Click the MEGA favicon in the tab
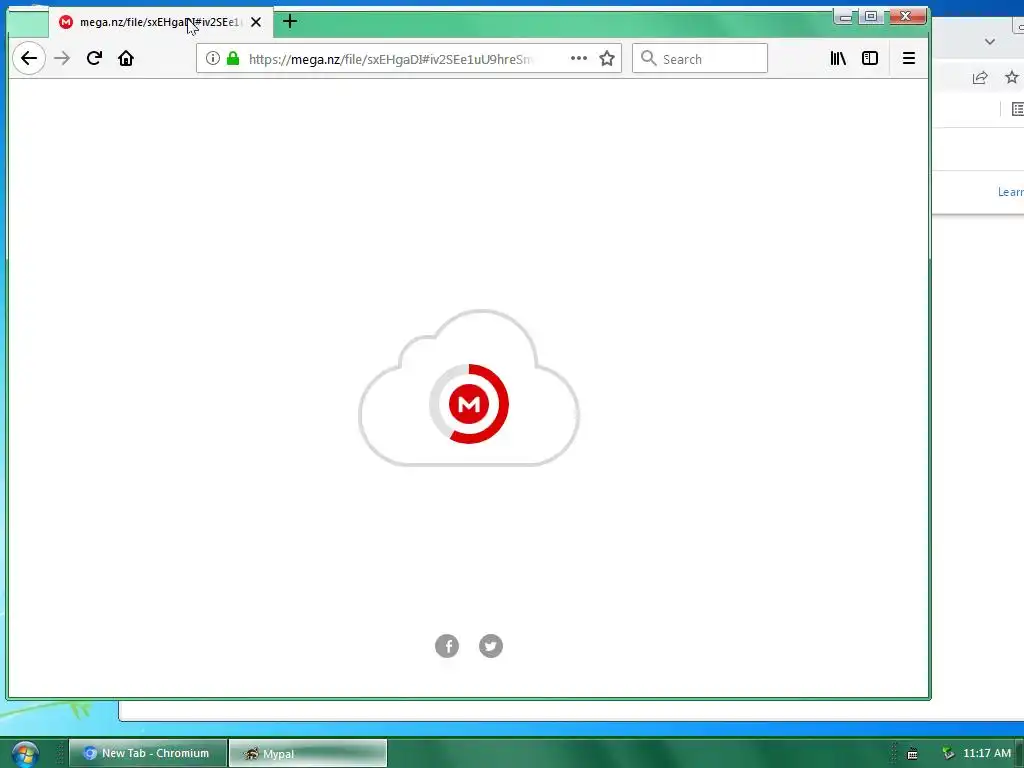 tap(65, 22)
